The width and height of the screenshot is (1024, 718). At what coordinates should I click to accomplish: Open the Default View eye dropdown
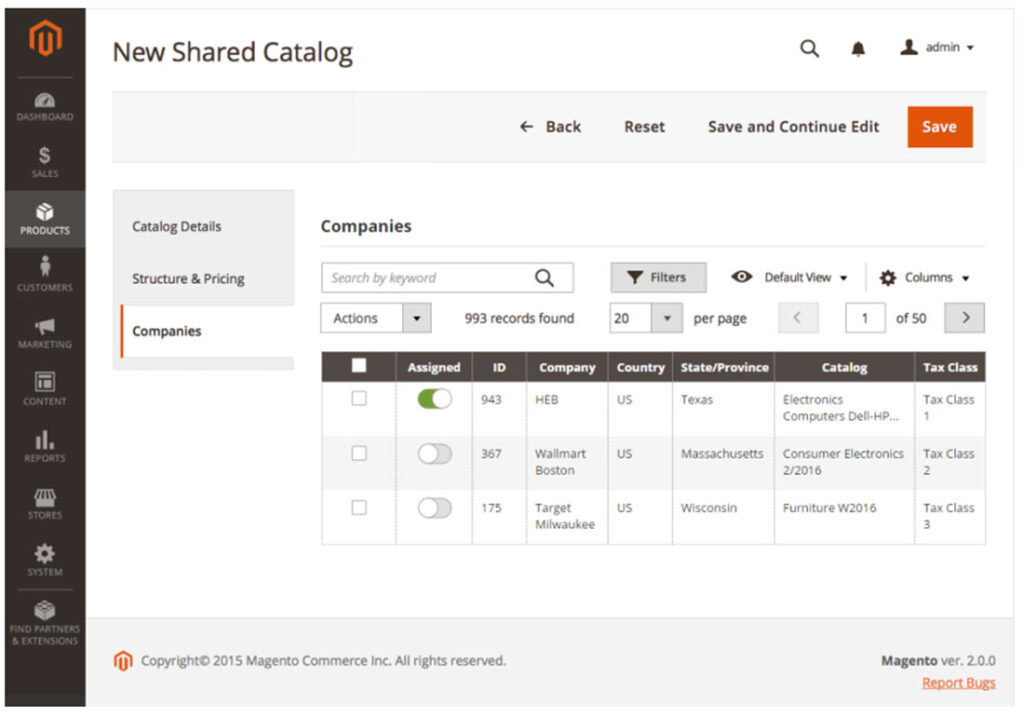(789, 278)
